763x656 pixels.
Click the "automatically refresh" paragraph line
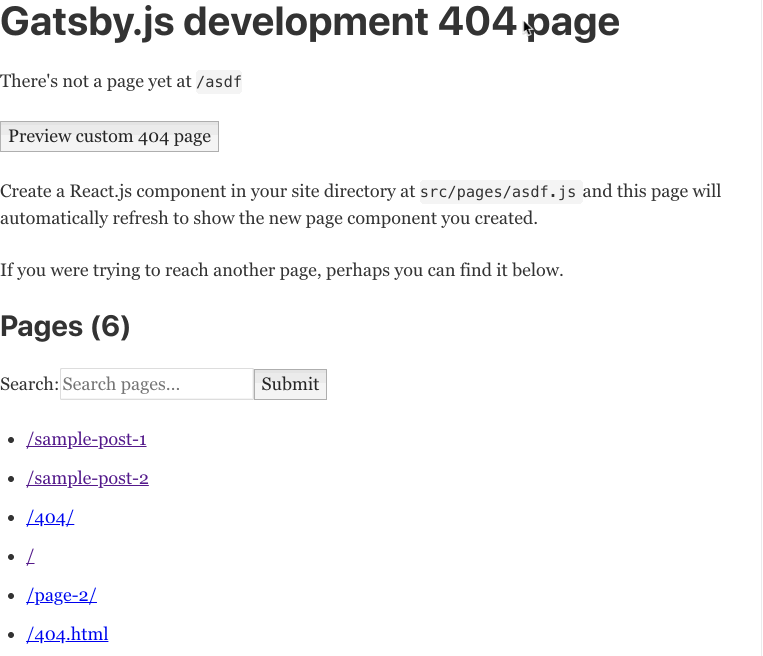[268, 218]
